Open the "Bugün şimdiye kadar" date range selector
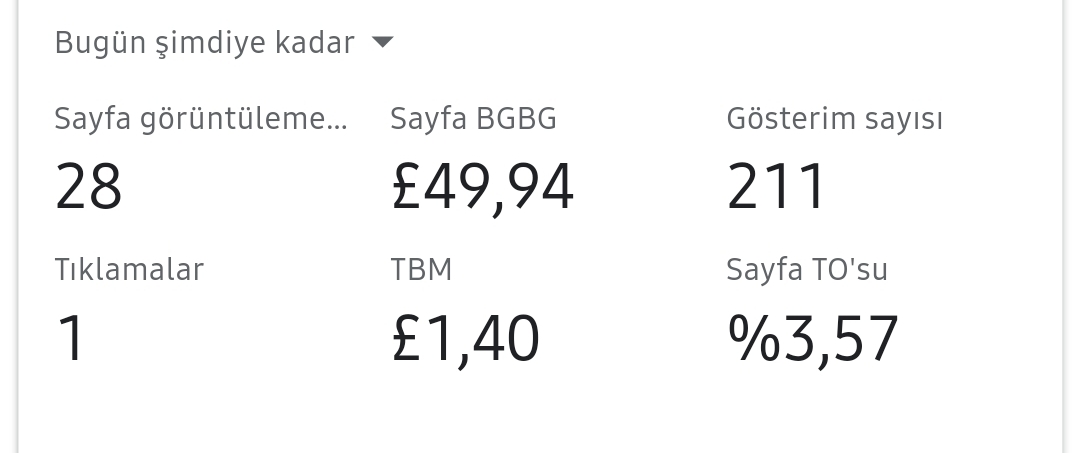This screenshot has height=453, width=1080. click(x=224, y=43)
